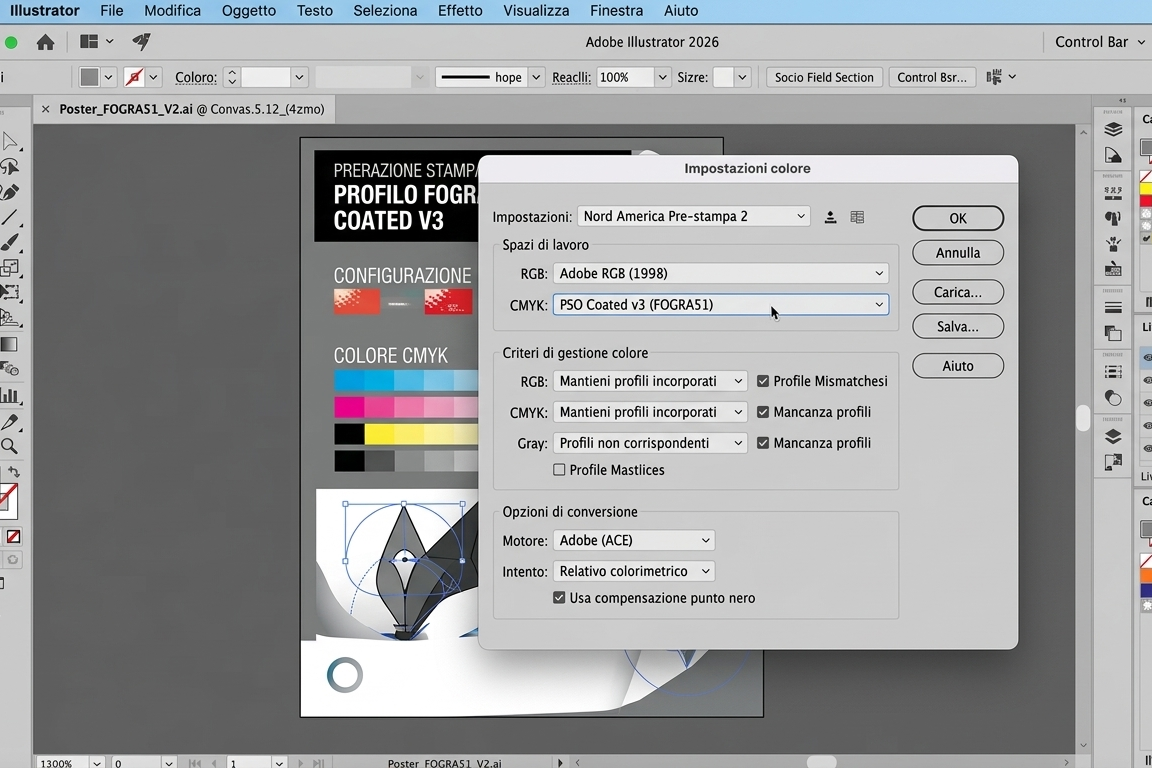The height and width of the screenshot is (768, 1152).
Task: Open the Layers panel icon in the dock
Action: coord(1113,130)
